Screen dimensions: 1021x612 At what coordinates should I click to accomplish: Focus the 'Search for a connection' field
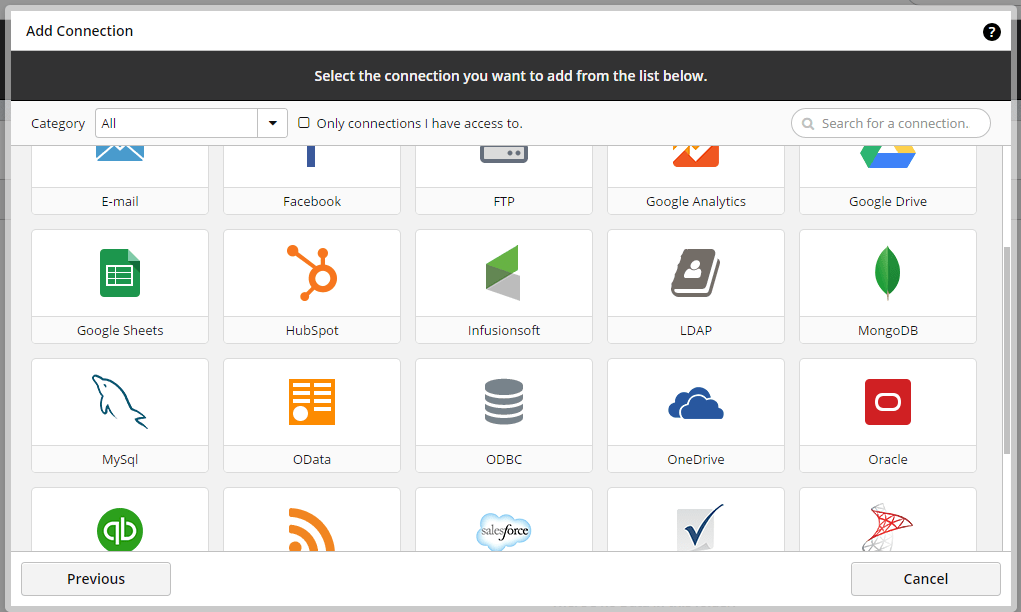891,123
